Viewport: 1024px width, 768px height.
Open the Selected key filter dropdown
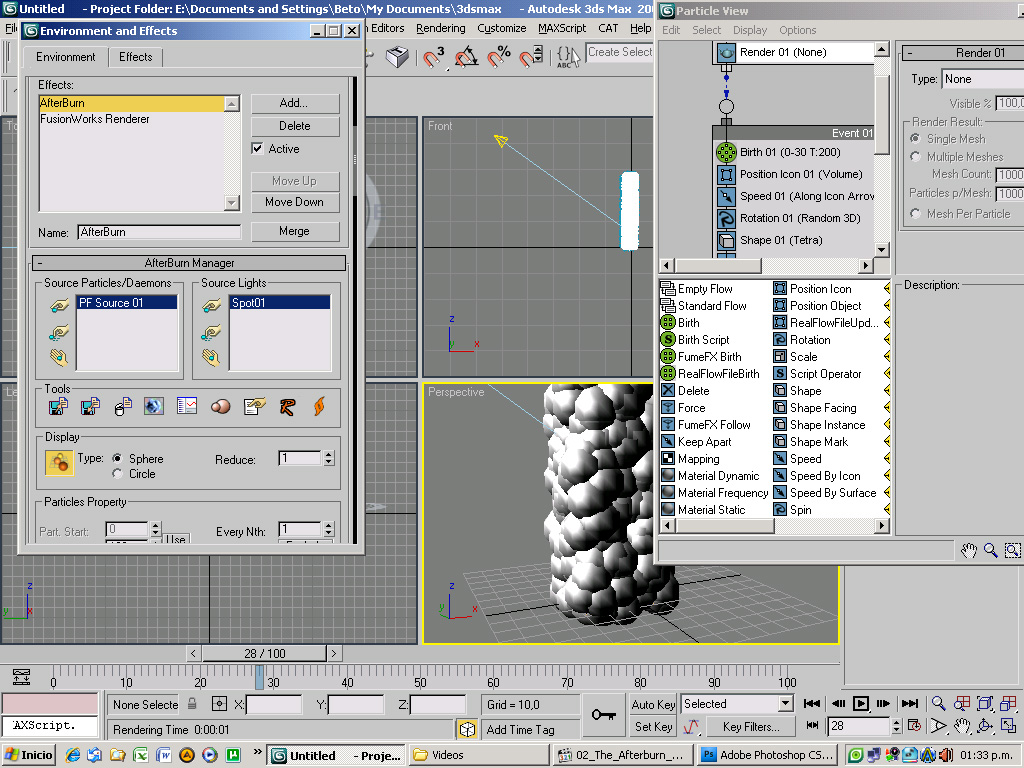click(x=785, y=703)
